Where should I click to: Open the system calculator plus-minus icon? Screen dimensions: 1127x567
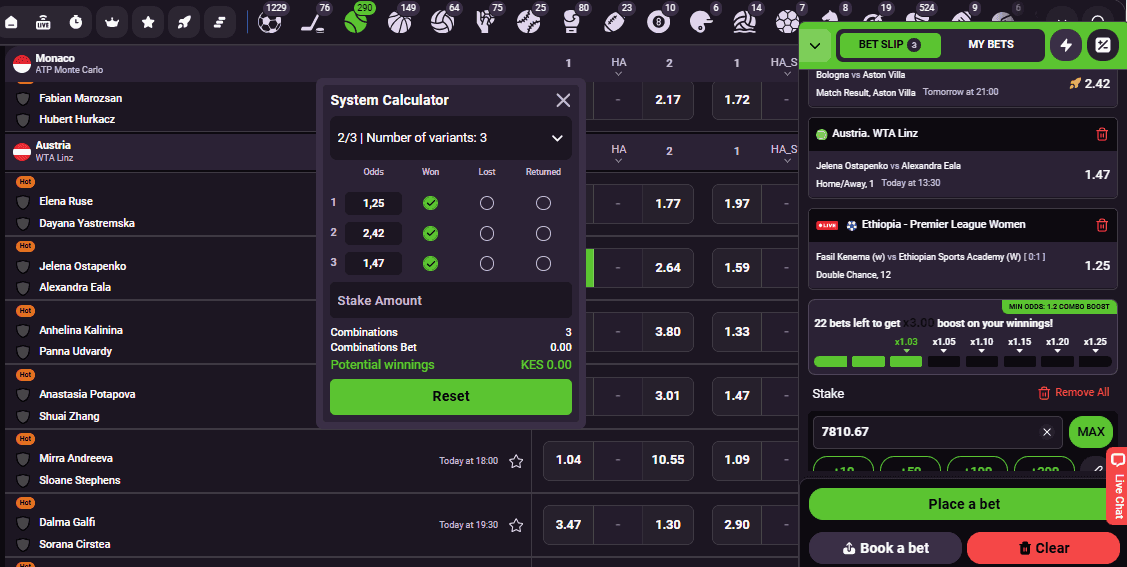click(1103, 45)
